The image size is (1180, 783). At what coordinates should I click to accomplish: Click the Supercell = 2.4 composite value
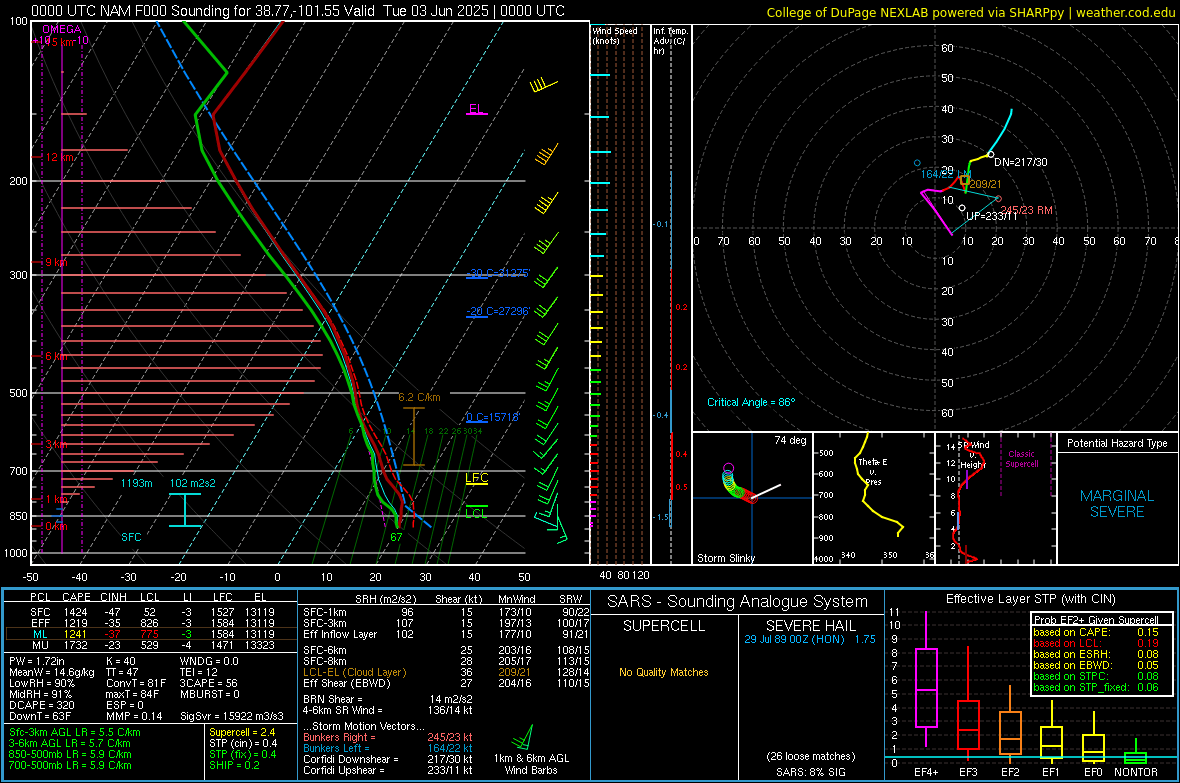(x=242, y=732)
